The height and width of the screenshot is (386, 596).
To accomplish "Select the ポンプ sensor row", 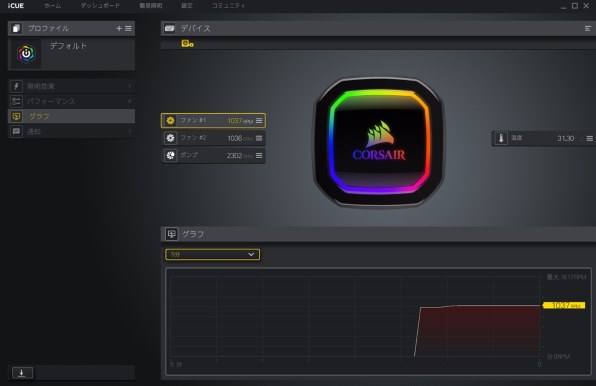I will point(213,155).
